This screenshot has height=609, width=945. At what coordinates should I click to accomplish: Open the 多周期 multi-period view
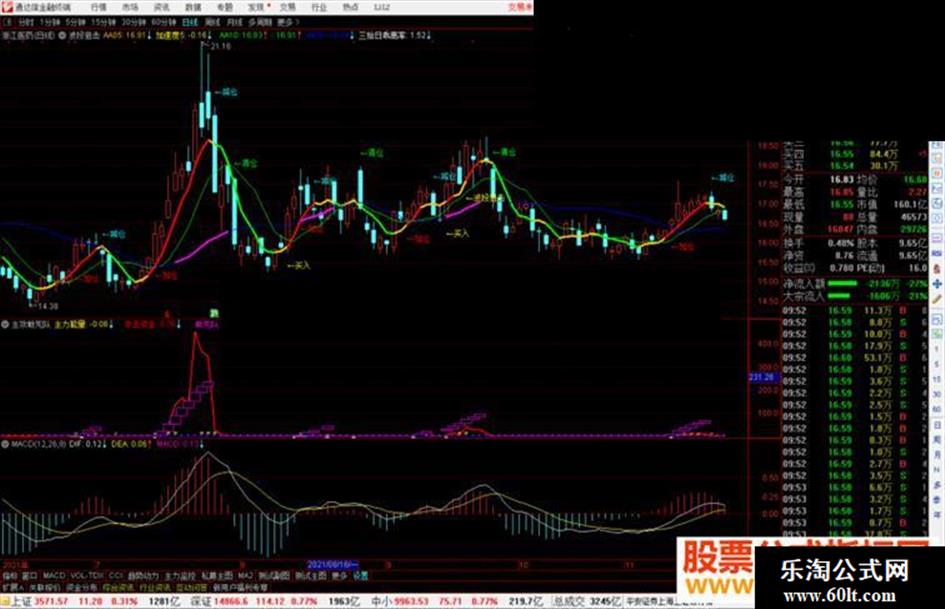pos(260,22)
